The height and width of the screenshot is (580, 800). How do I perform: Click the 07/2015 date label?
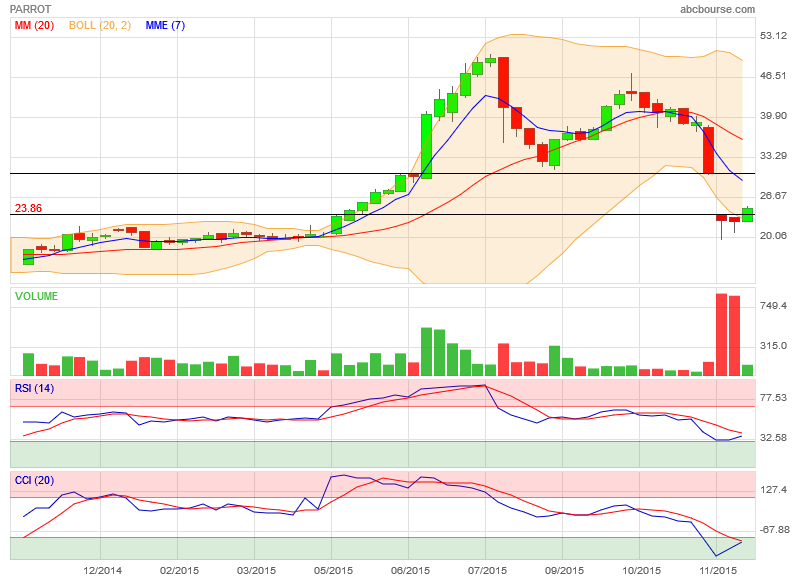[x=487, y=570]
